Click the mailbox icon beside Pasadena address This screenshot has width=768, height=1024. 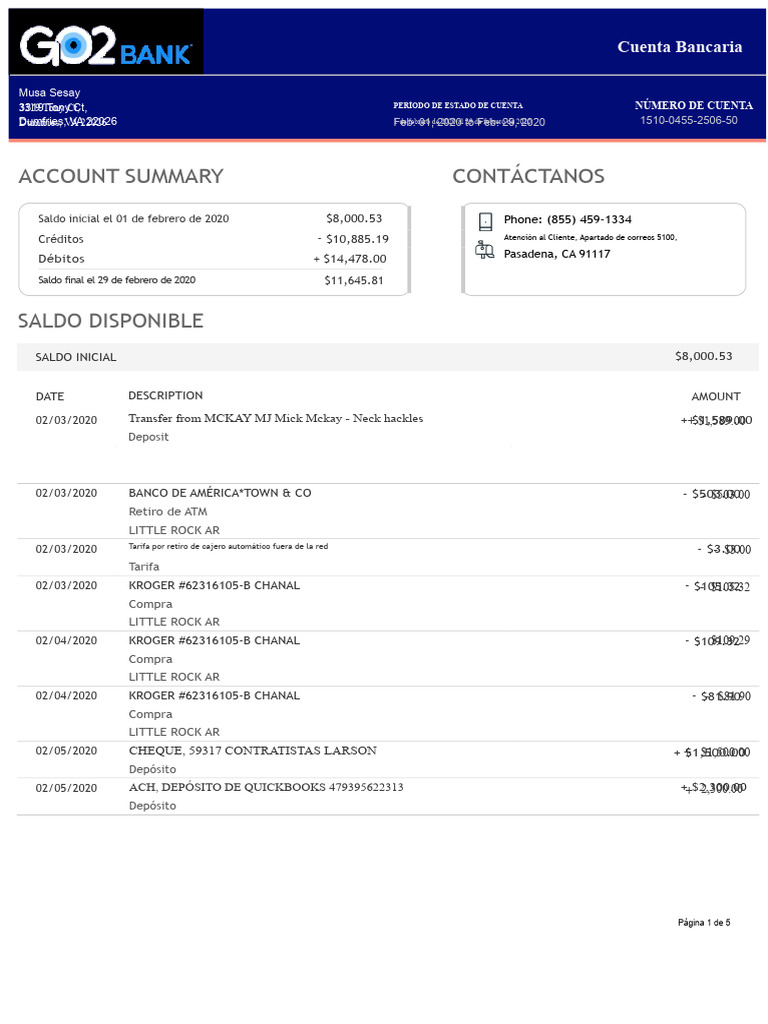485,251
